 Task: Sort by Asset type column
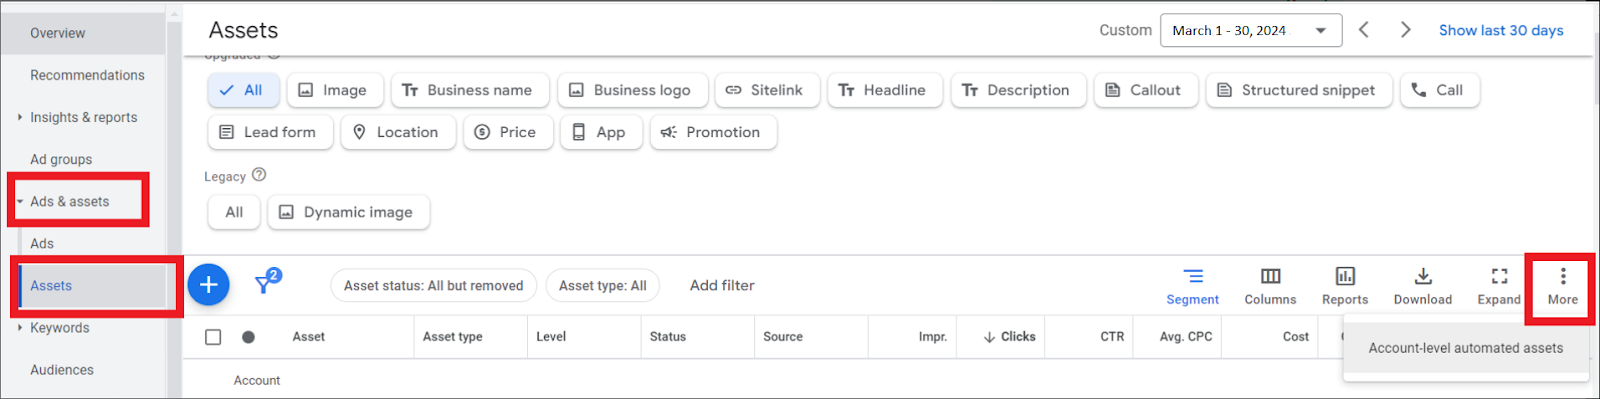pos(452,337)
